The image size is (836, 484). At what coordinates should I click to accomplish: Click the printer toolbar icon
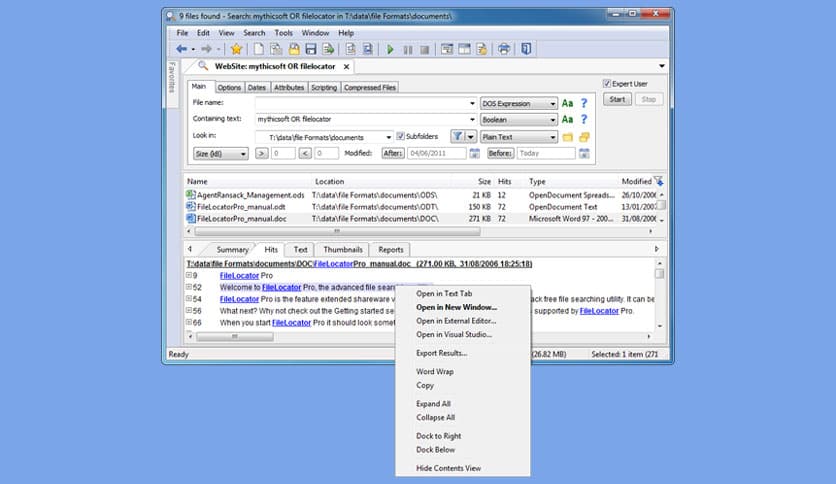(x=504, y=49)
